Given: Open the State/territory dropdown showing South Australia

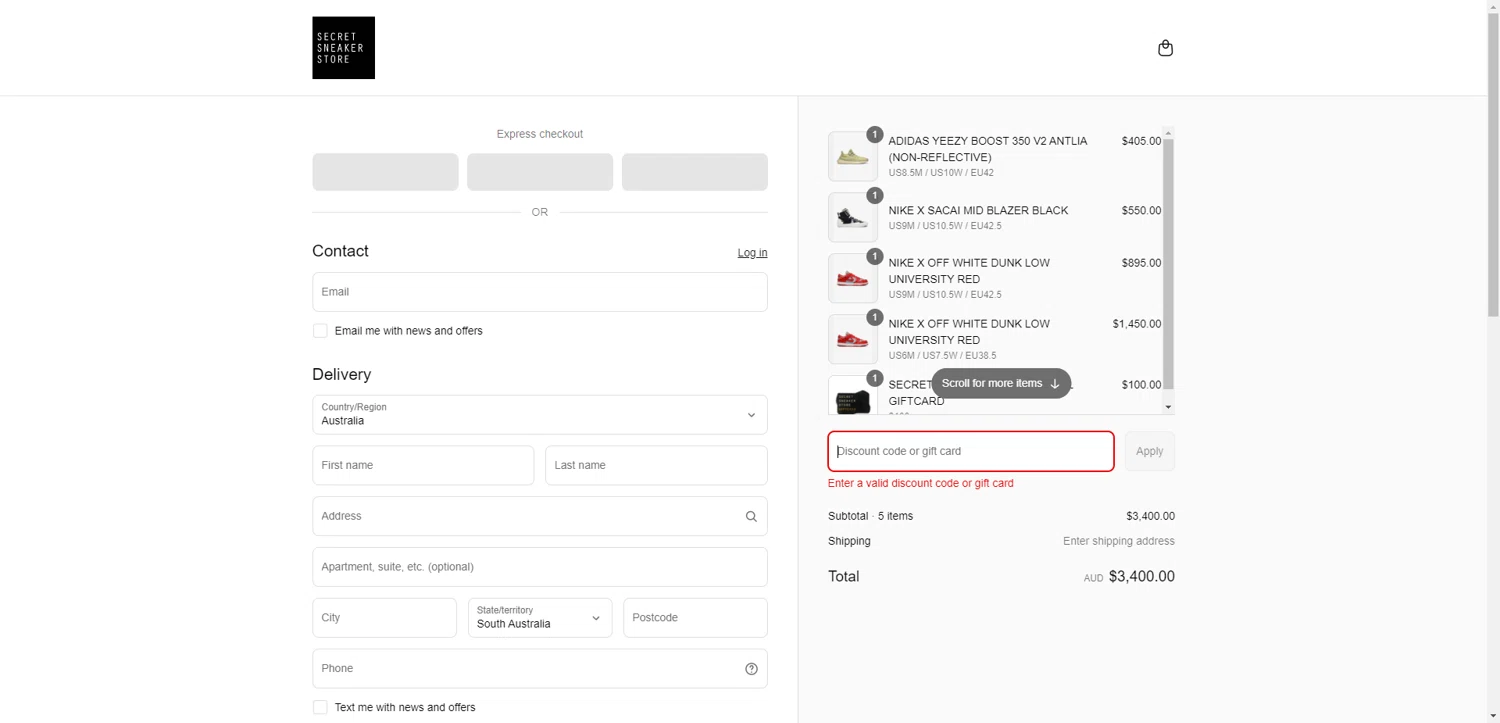Looking at the screenshot, I should click(x=540, y=618).
